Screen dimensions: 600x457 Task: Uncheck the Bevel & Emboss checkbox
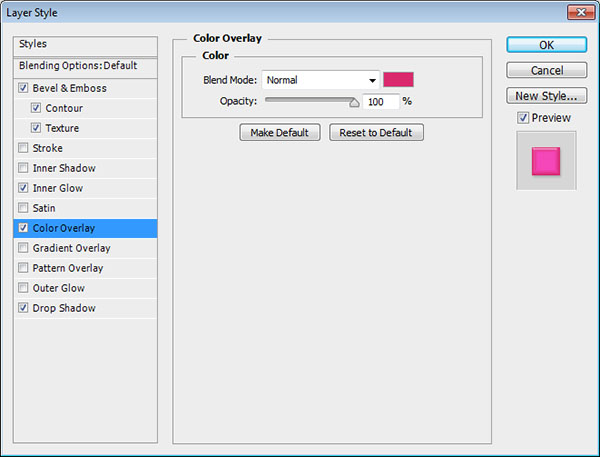pyautogui.click(x=23, y=88)
